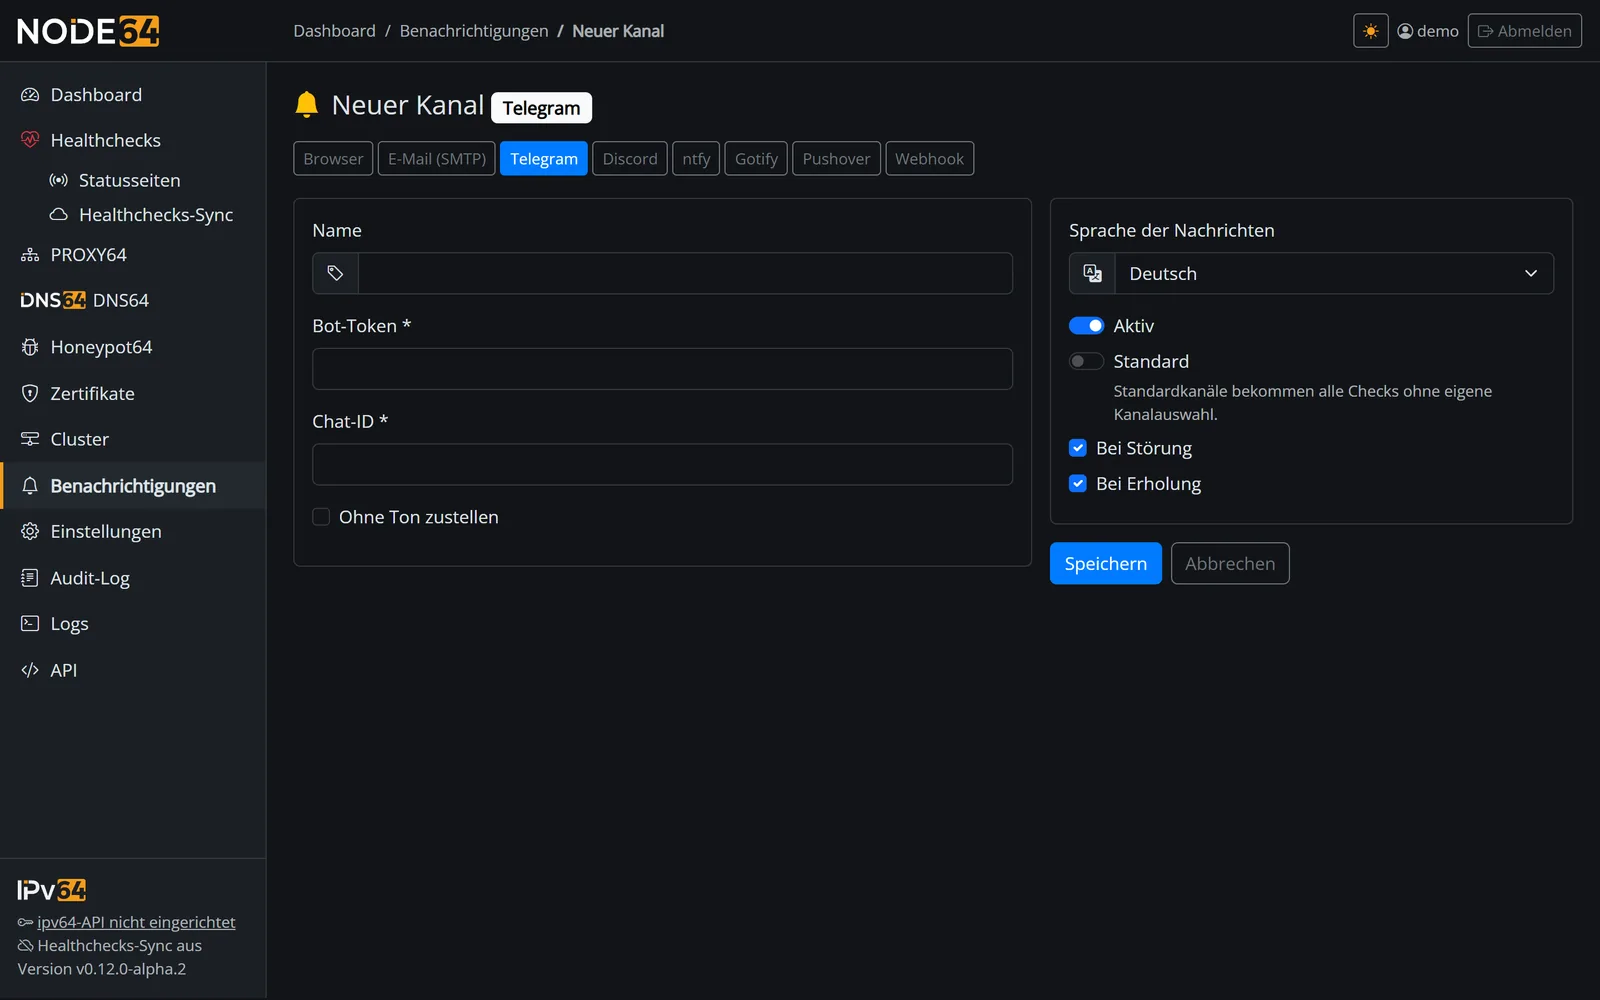Uncheck the Bei Erholung checkbox
The image size is (1600, 1000).
1078,483
